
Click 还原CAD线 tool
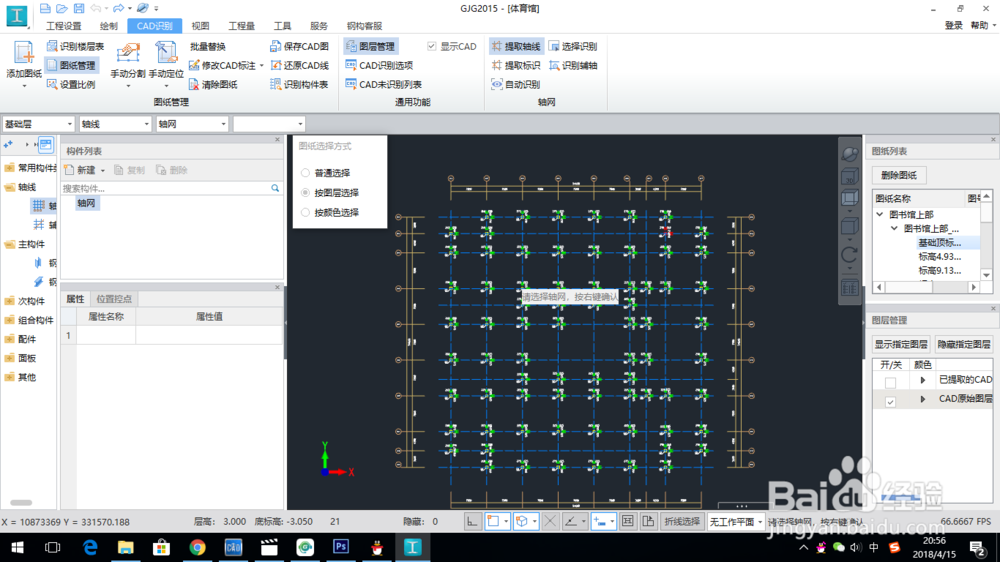click(x=299, y=65)
